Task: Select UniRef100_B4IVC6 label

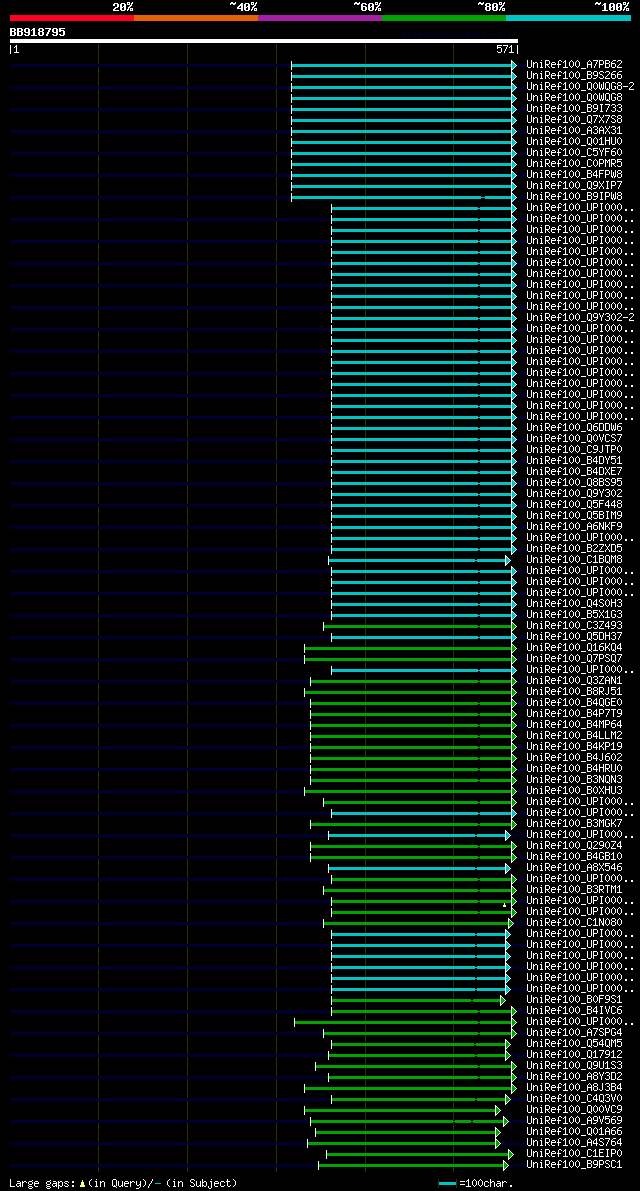Action: (x=574, y=1011)
